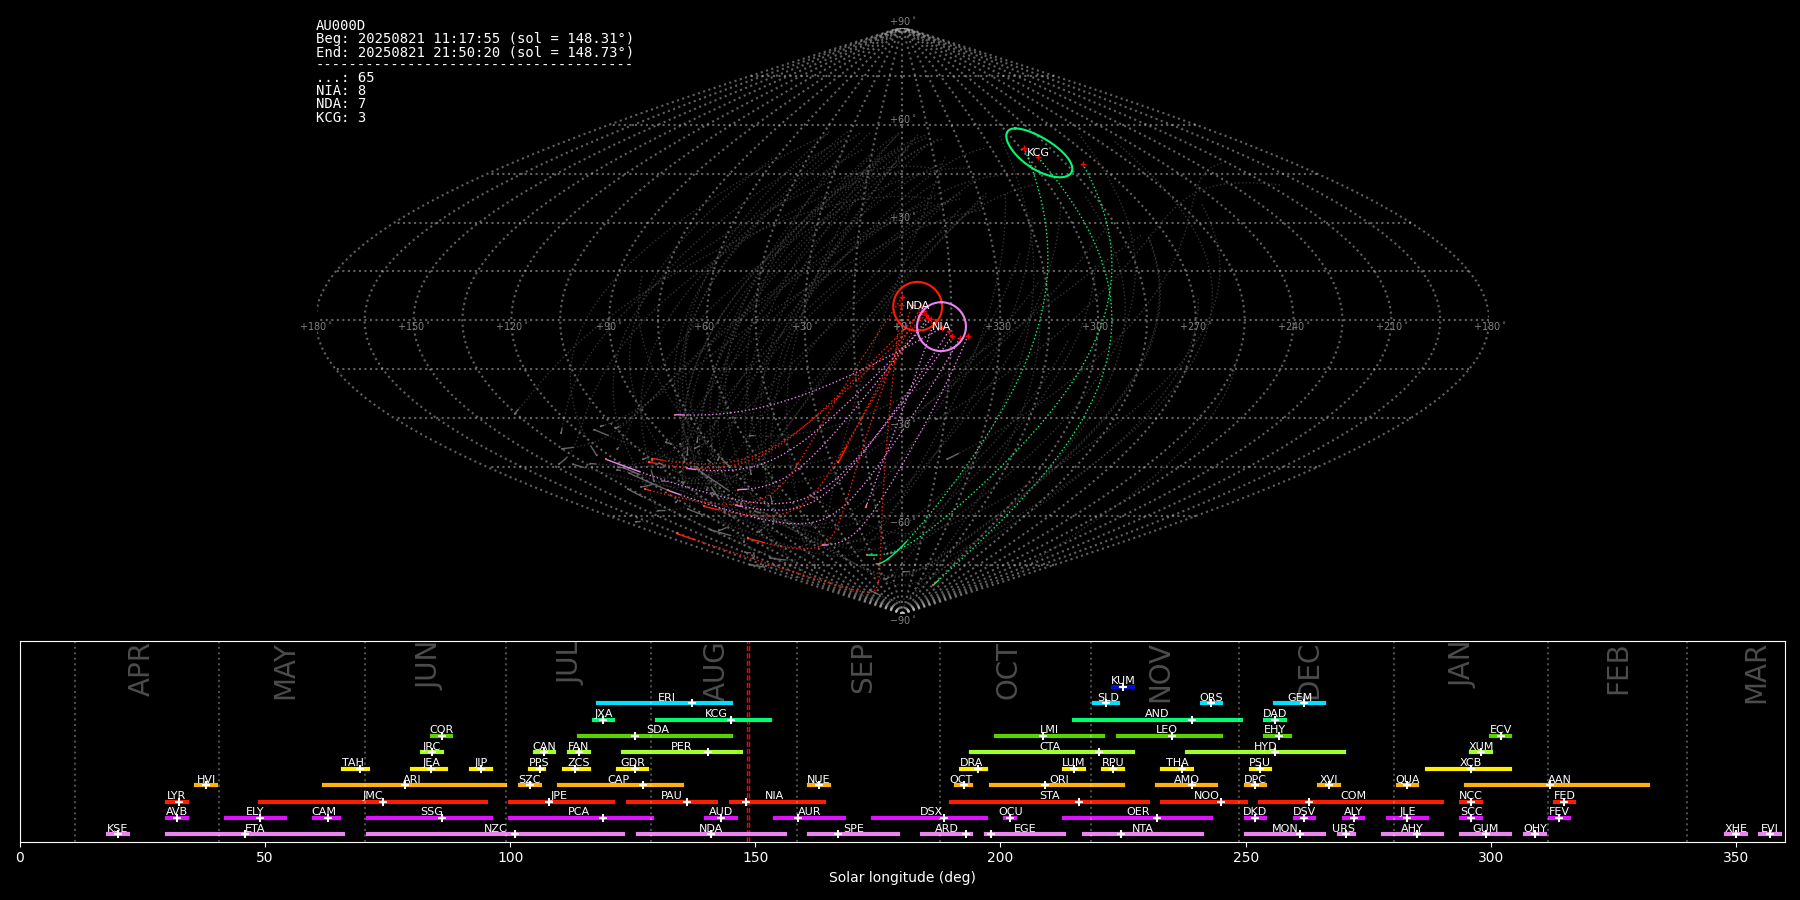The height and width of the screenshot is (900, 1800).
Task: Select the KUM blue bar
Action: 1123,687
